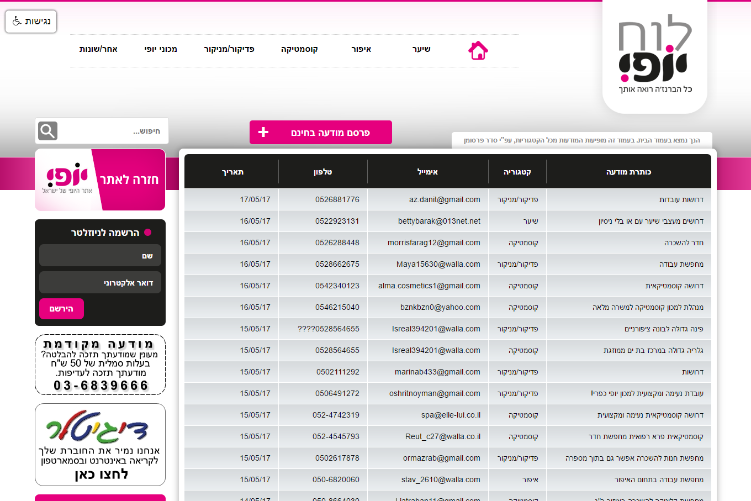This screenshot has width=751, height=501.
Task: Click the חזרה לאתר יופי banner
Action: 100,180
